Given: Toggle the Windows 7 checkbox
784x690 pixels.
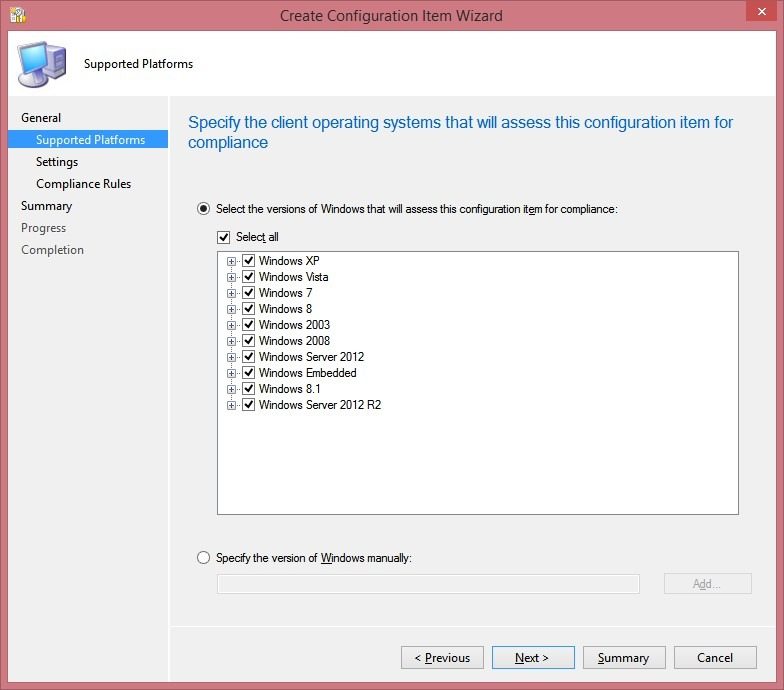Looking at the screenshot, I should coord(248,292).
